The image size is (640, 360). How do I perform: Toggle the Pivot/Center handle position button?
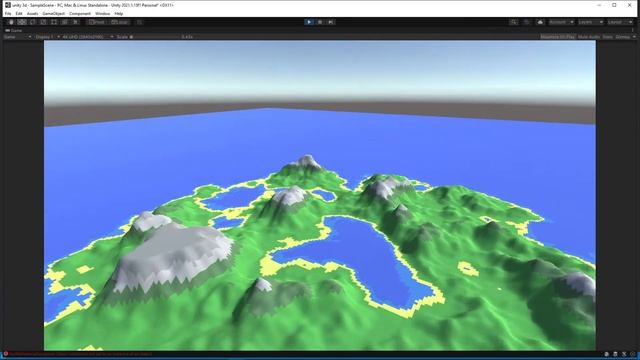click(x=97, y=22)
